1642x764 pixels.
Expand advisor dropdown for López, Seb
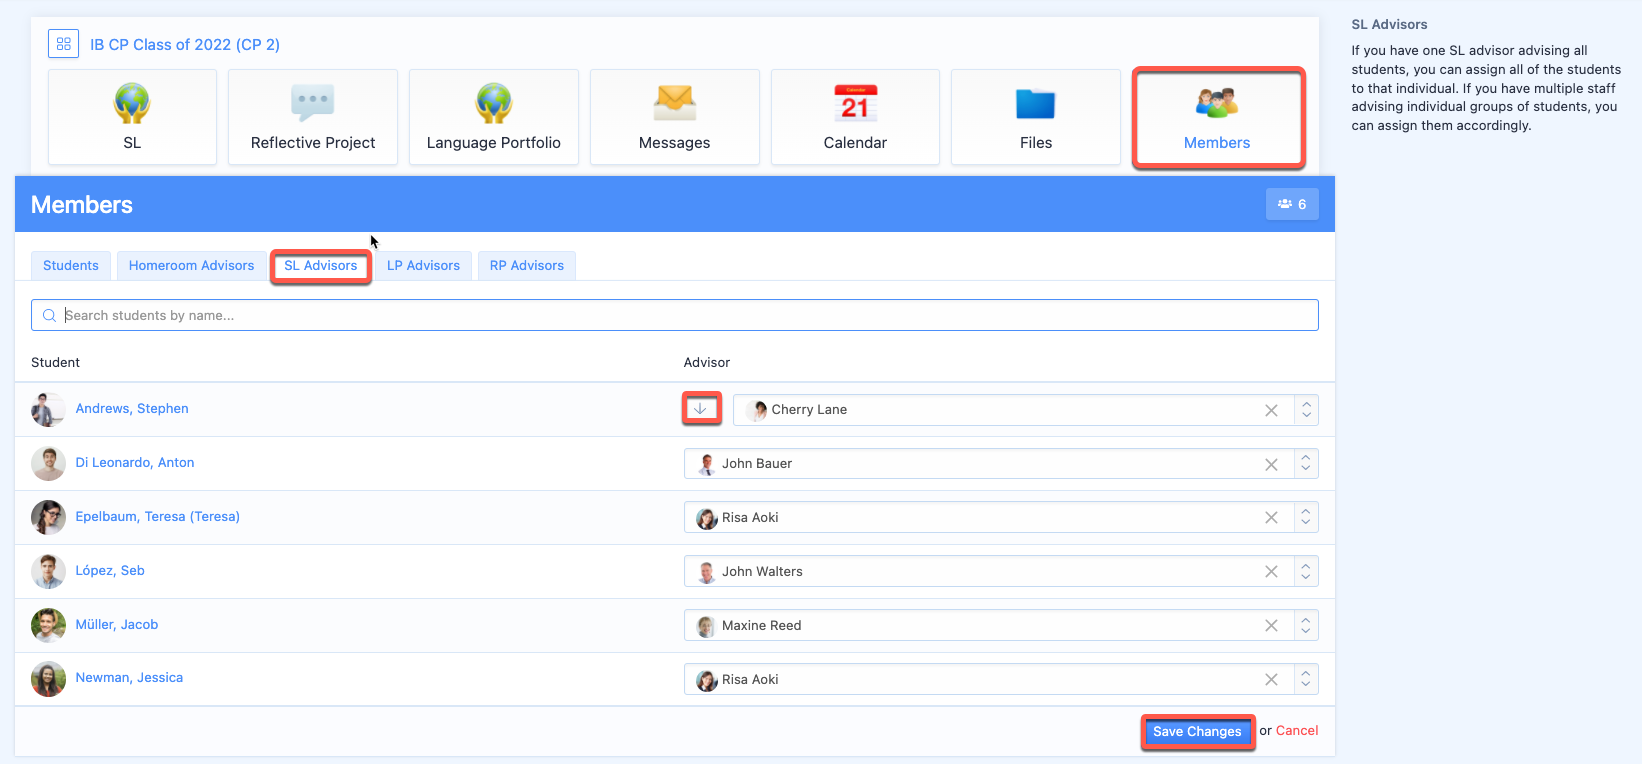point(1306,572)
